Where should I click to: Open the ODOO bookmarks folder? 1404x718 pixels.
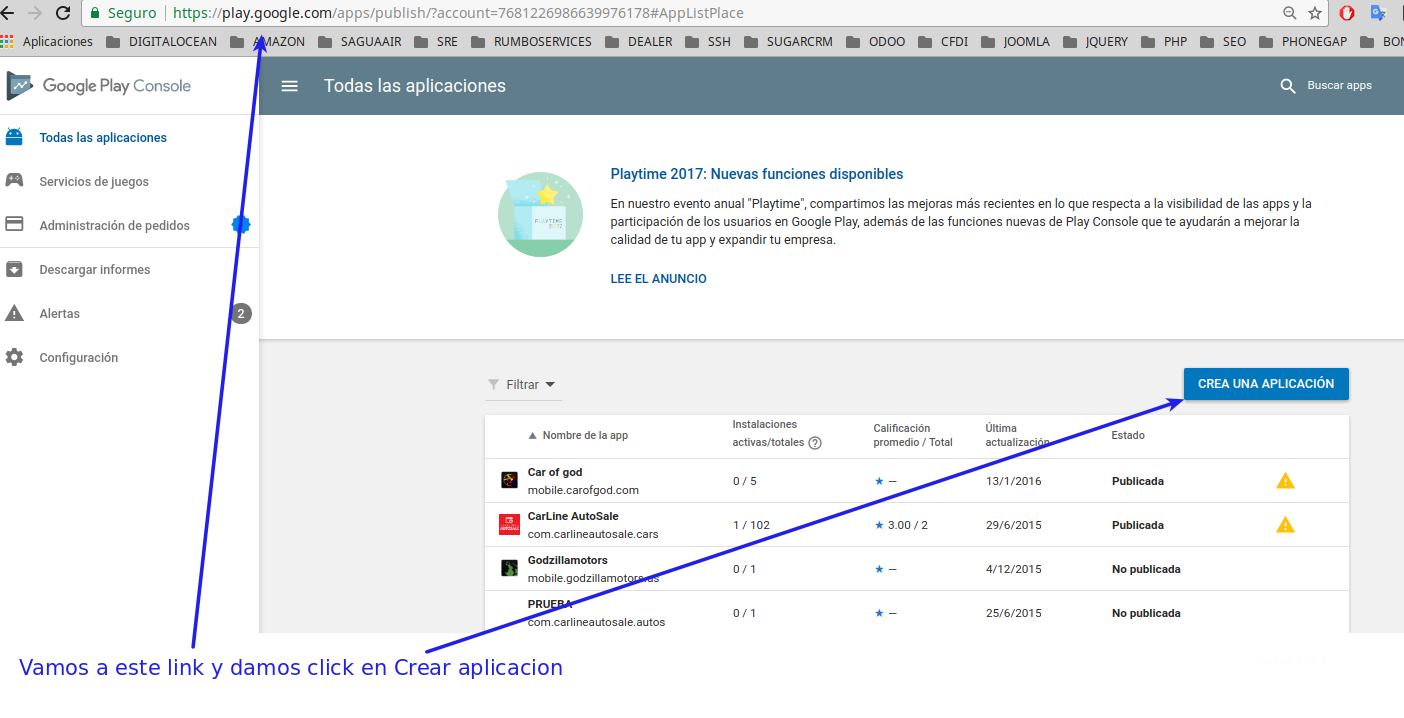[x=875, y=42]
